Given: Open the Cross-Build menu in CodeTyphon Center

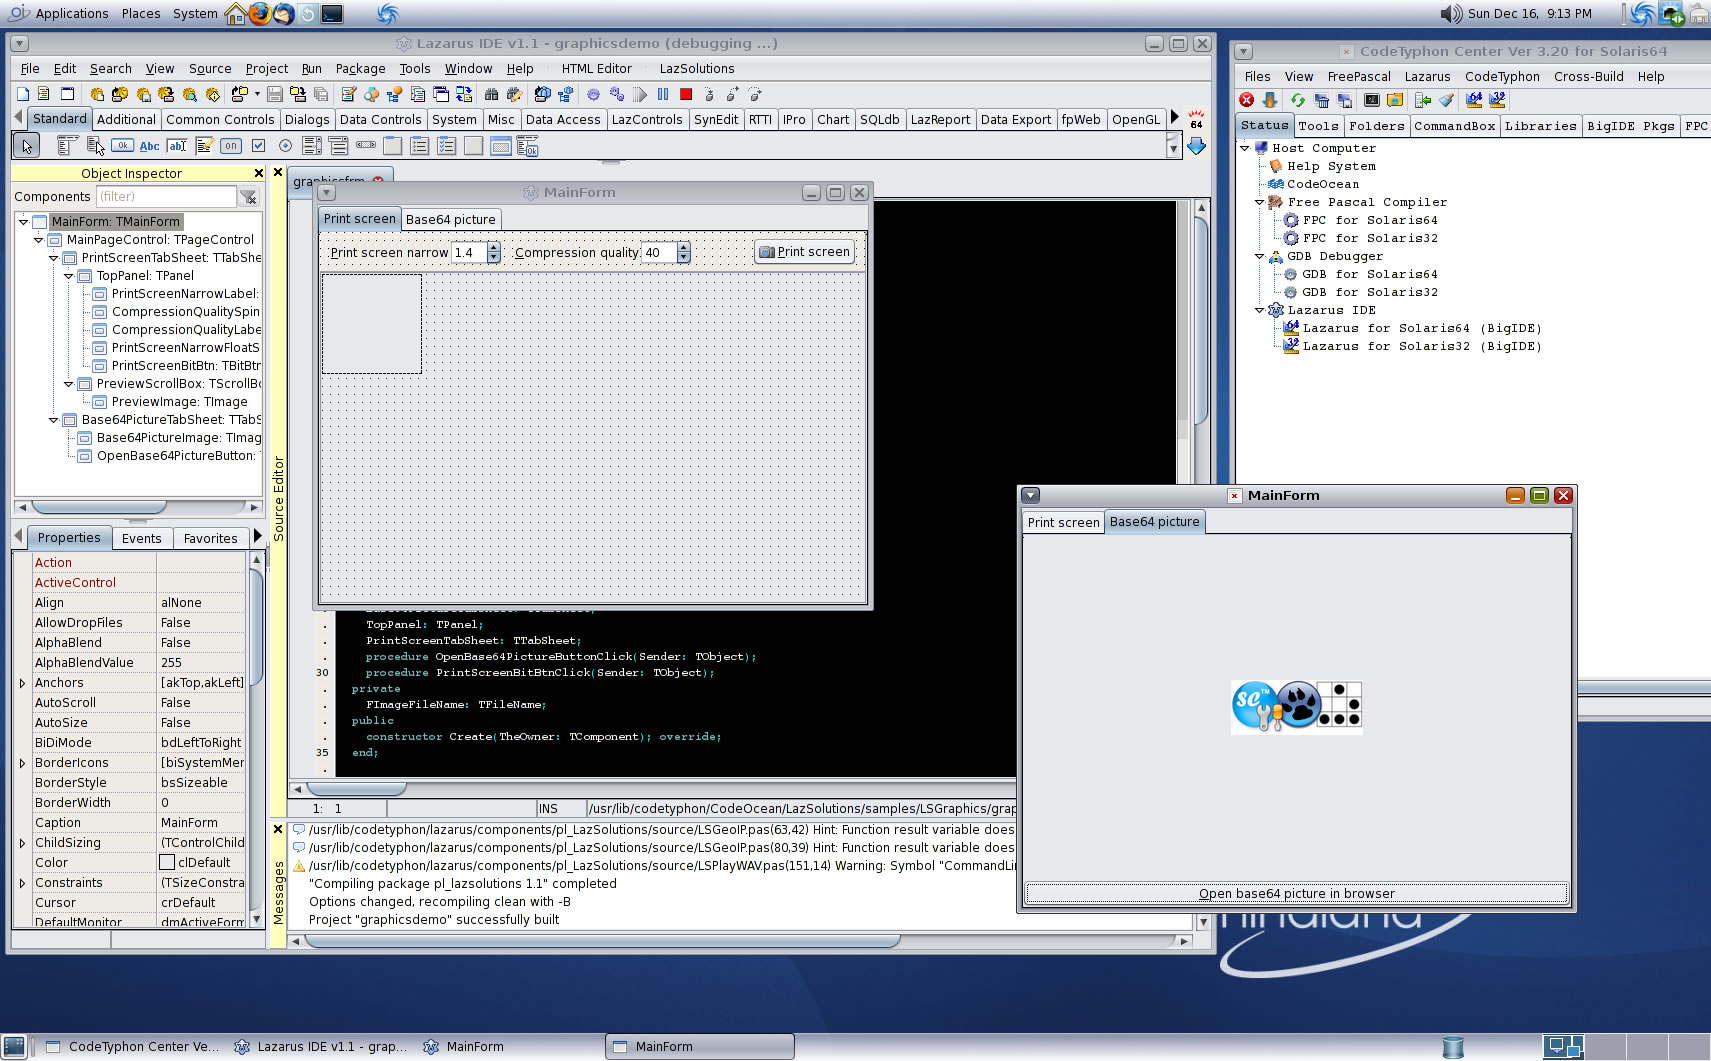Looking at the screenshot, I should tap(1588, 77).
